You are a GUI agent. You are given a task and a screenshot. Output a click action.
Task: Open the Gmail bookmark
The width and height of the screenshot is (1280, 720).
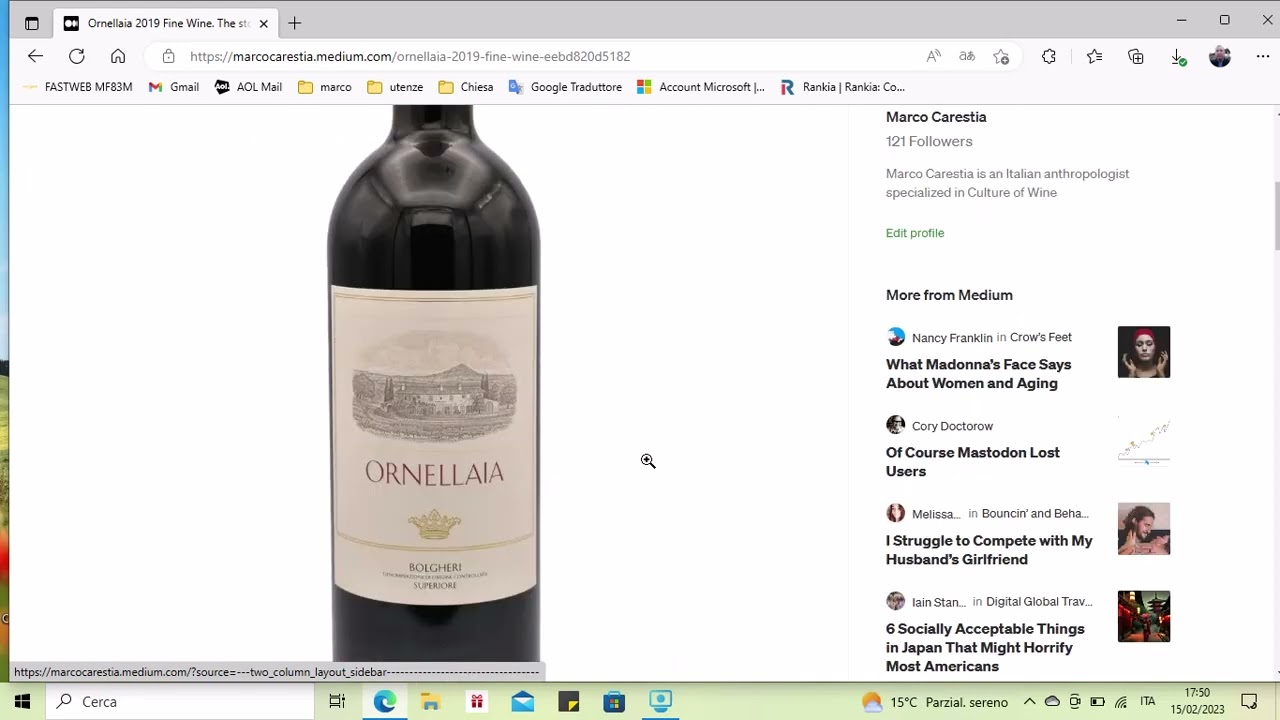tap(174, 87)
